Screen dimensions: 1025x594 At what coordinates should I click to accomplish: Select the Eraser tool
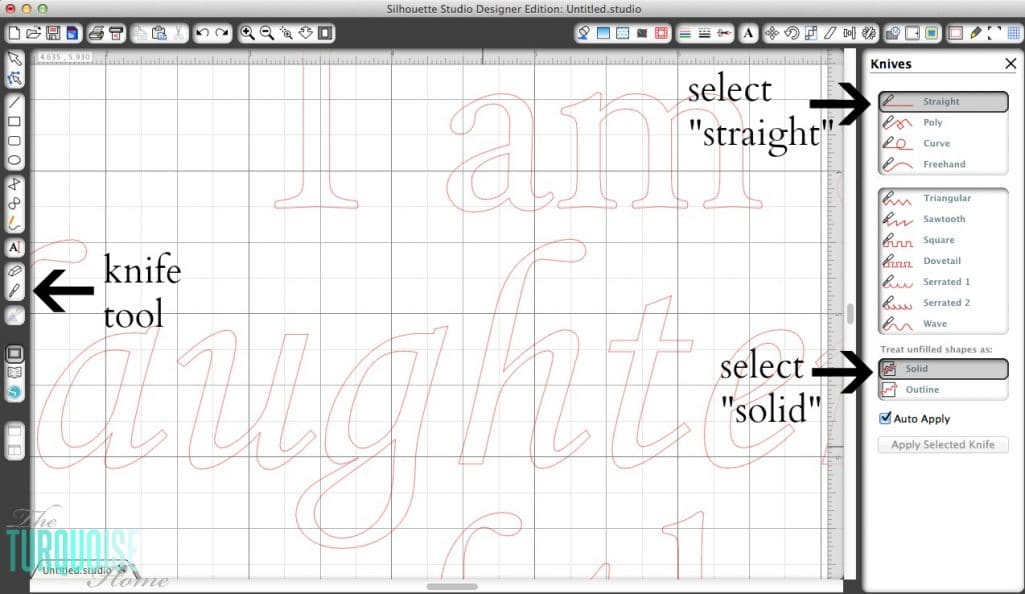pos(14,271)
